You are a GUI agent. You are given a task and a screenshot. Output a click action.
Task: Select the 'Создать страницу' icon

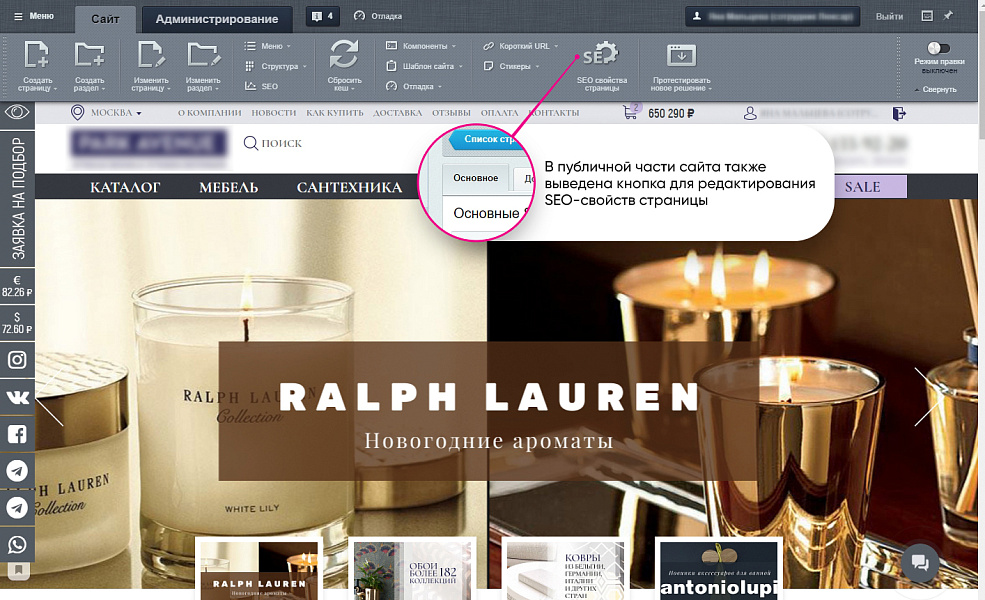(36, 55)
